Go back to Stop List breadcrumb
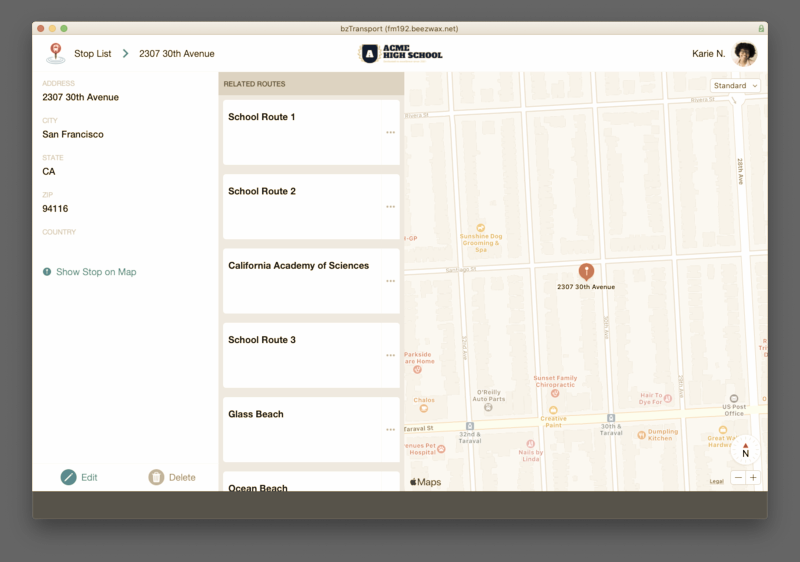Viewport: 800px width, 562px height. [x=93, y=54]
